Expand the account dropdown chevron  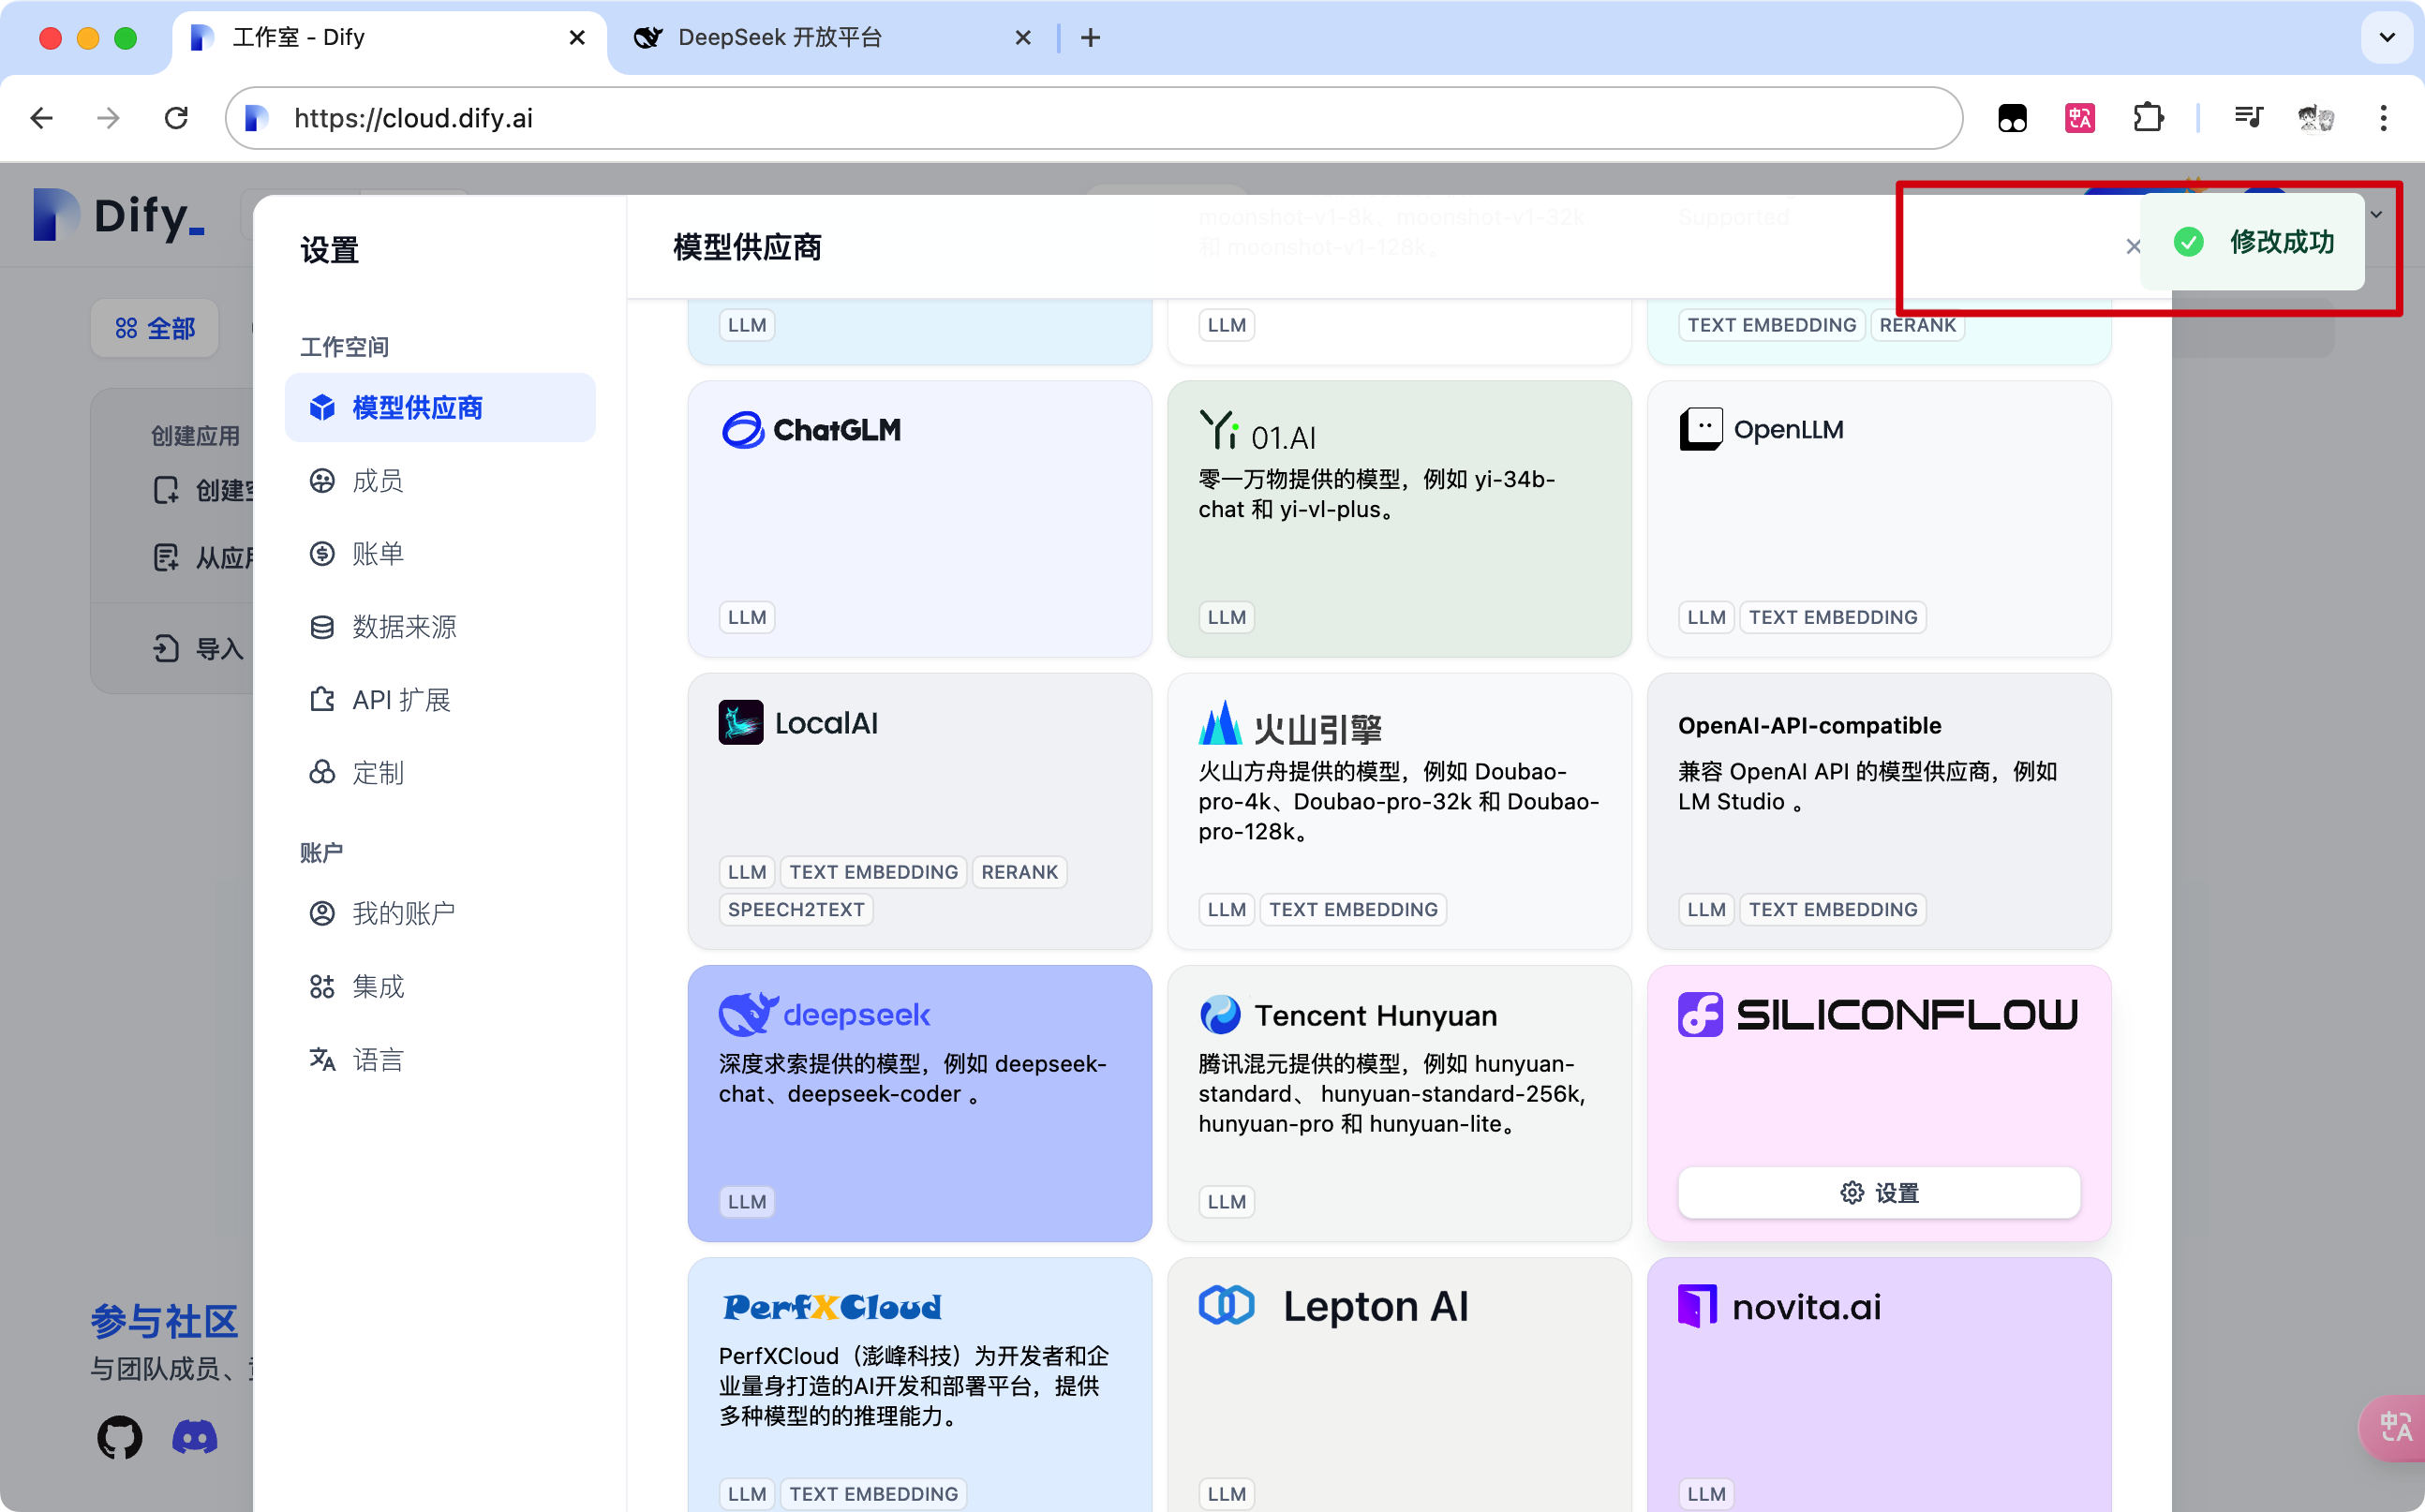2376,215
